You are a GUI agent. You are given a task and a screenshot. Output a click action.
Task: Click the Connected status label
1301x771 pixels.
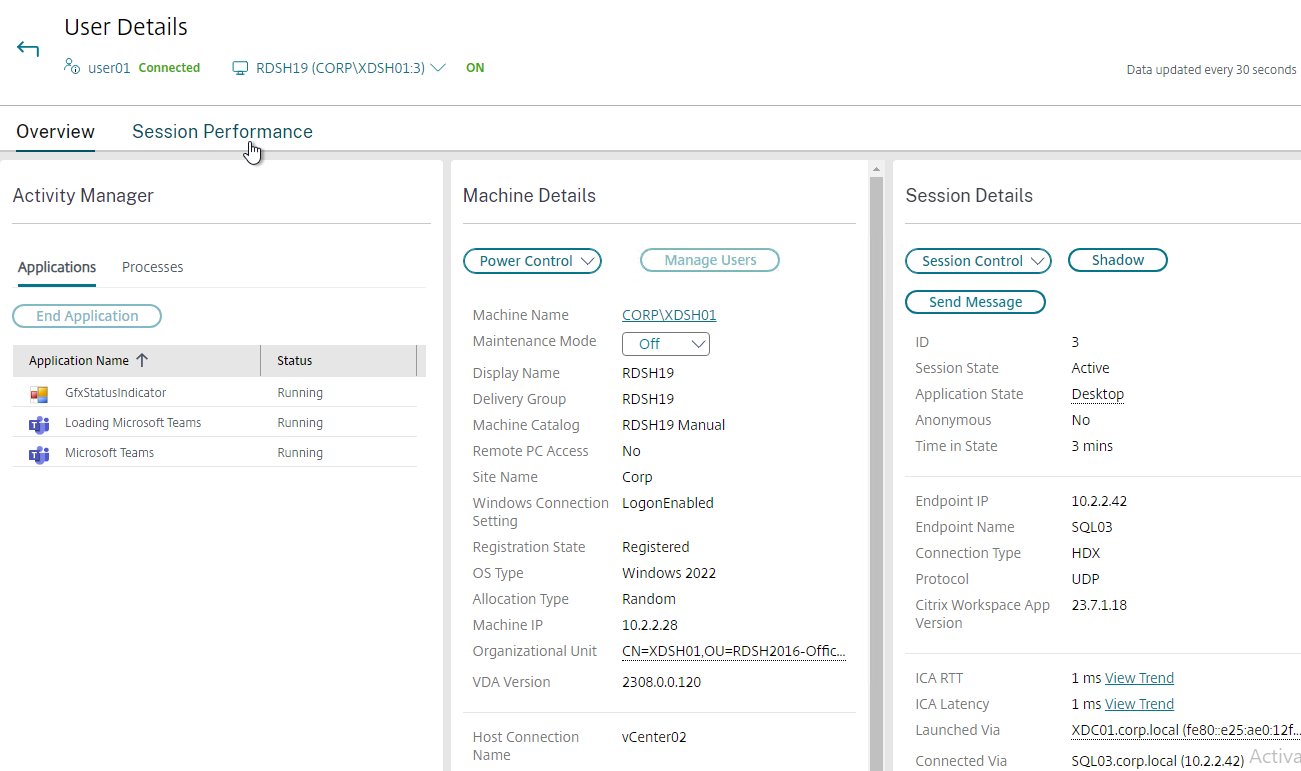tap(169, 68)
